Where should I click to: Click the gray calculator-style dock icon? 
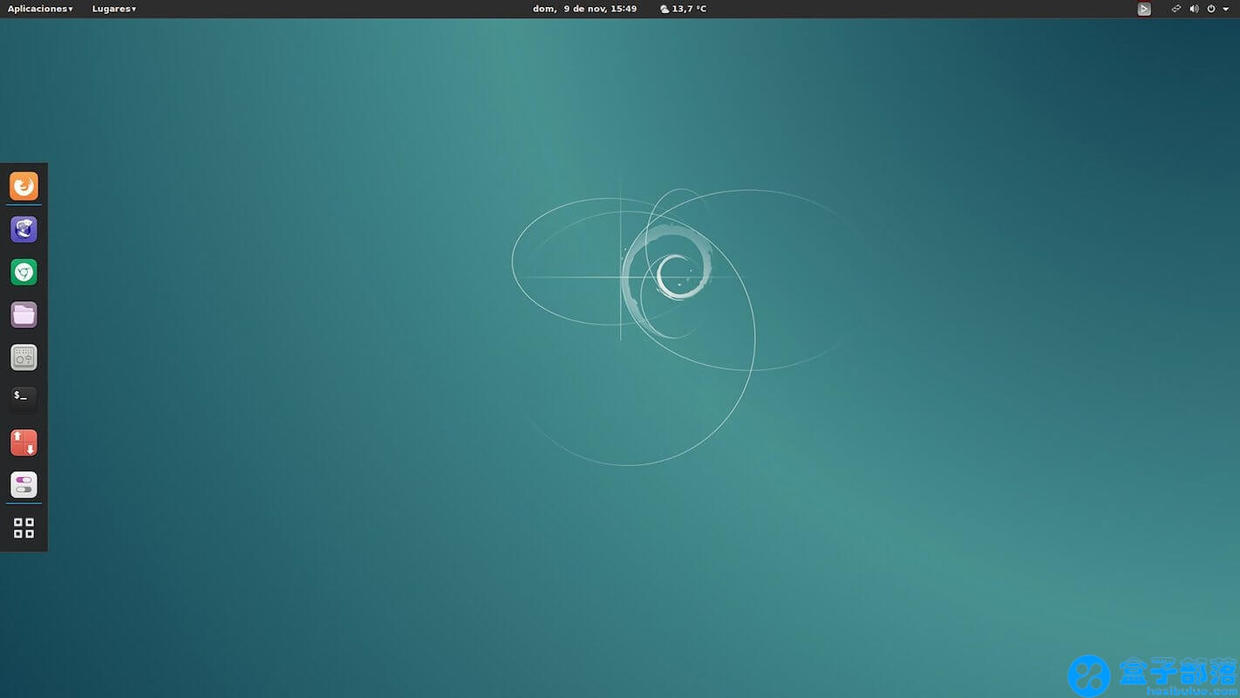tap(24, 357)
